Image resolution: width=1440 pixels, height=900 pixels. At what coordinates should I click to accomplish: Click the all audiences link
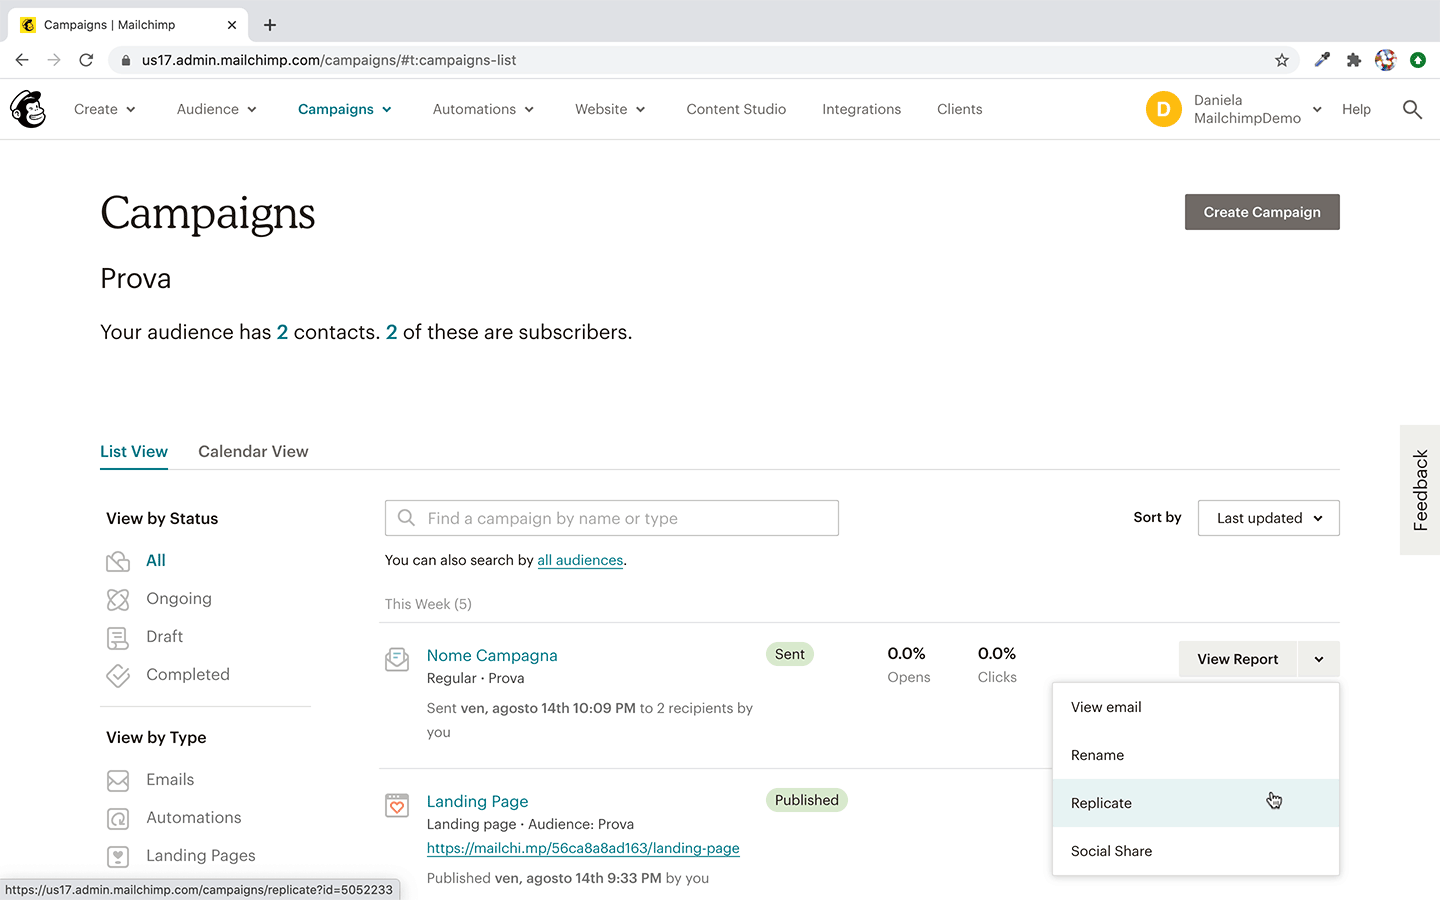pyautogui.click(x=580, y=560)
